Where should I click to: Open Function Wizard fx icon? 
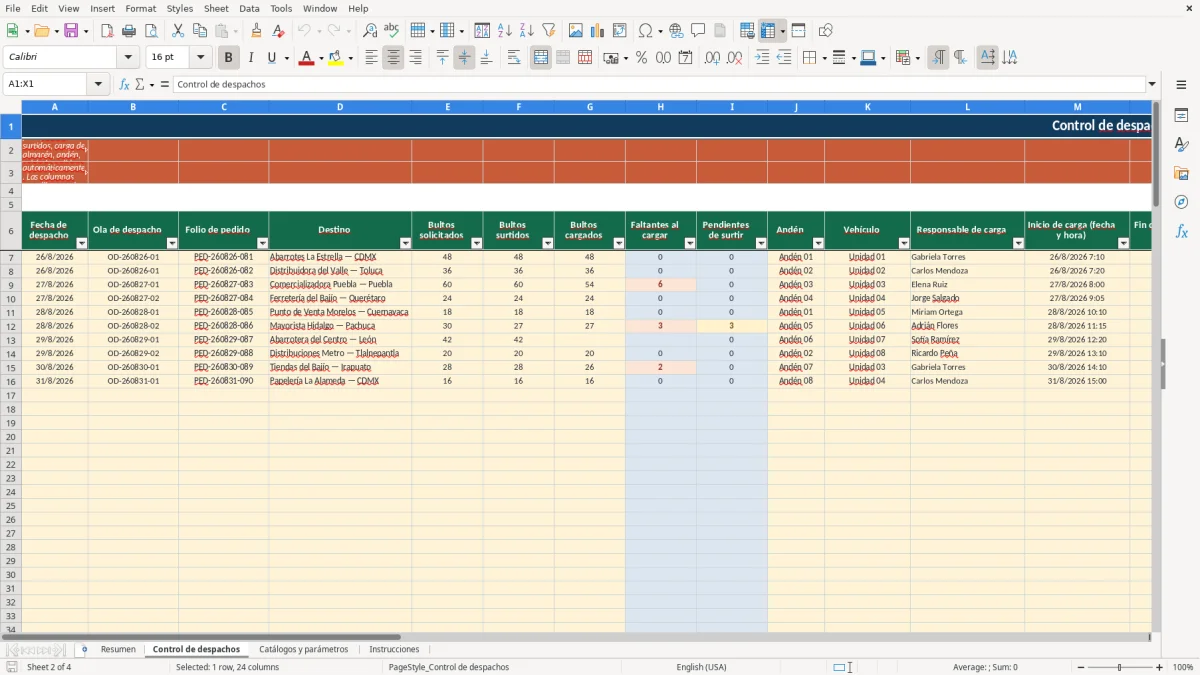click(124, 84)
